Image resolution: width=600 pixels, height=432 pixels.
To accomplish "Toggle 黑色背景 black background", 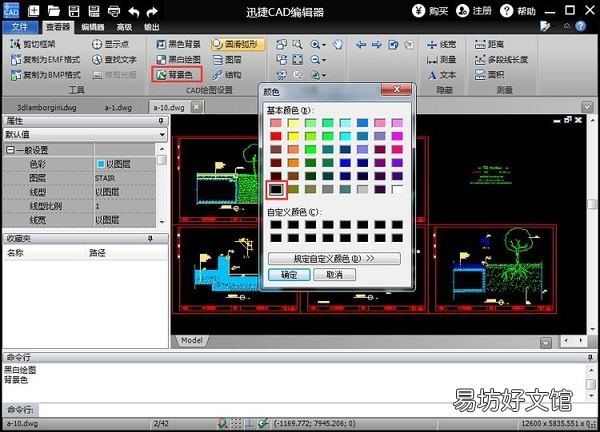I will click(178, 44).
